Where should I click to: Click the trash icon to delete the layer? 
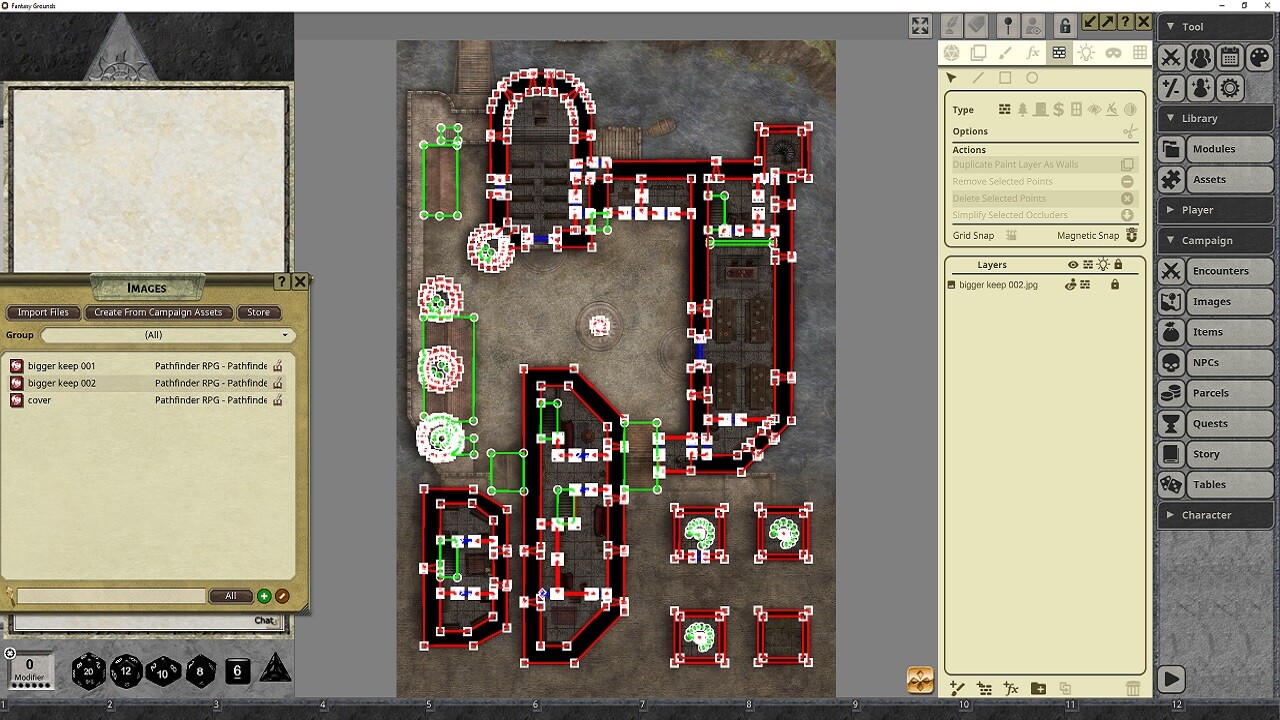pos(1133,688)
